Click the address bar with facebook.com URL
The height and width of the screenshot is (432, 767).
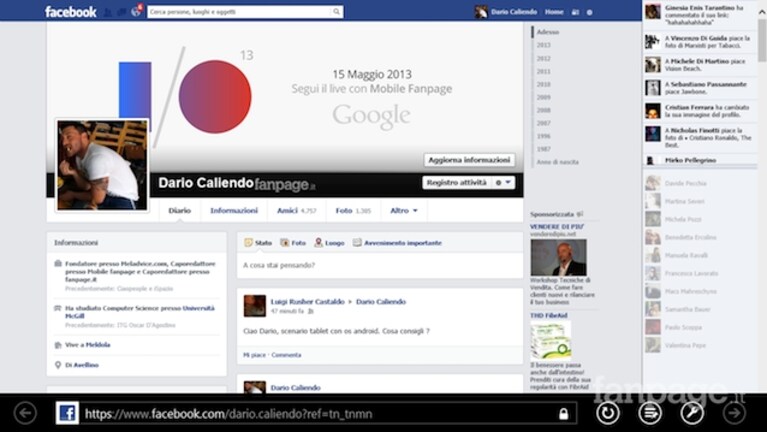click(318, 414)
